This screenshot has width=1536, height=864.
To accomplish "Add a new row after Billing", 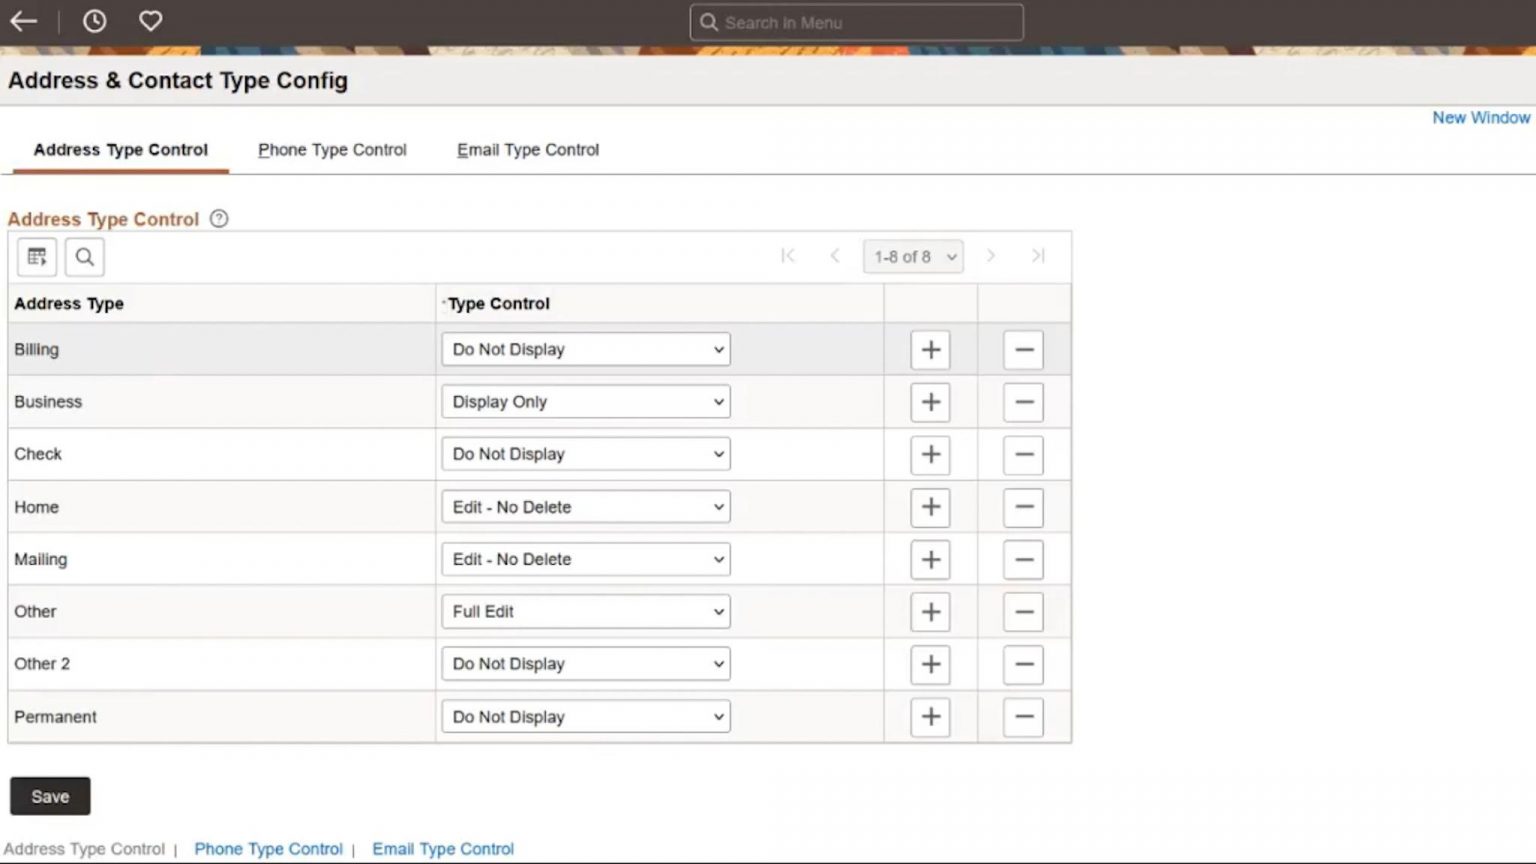I will click(x=930, y=349).
